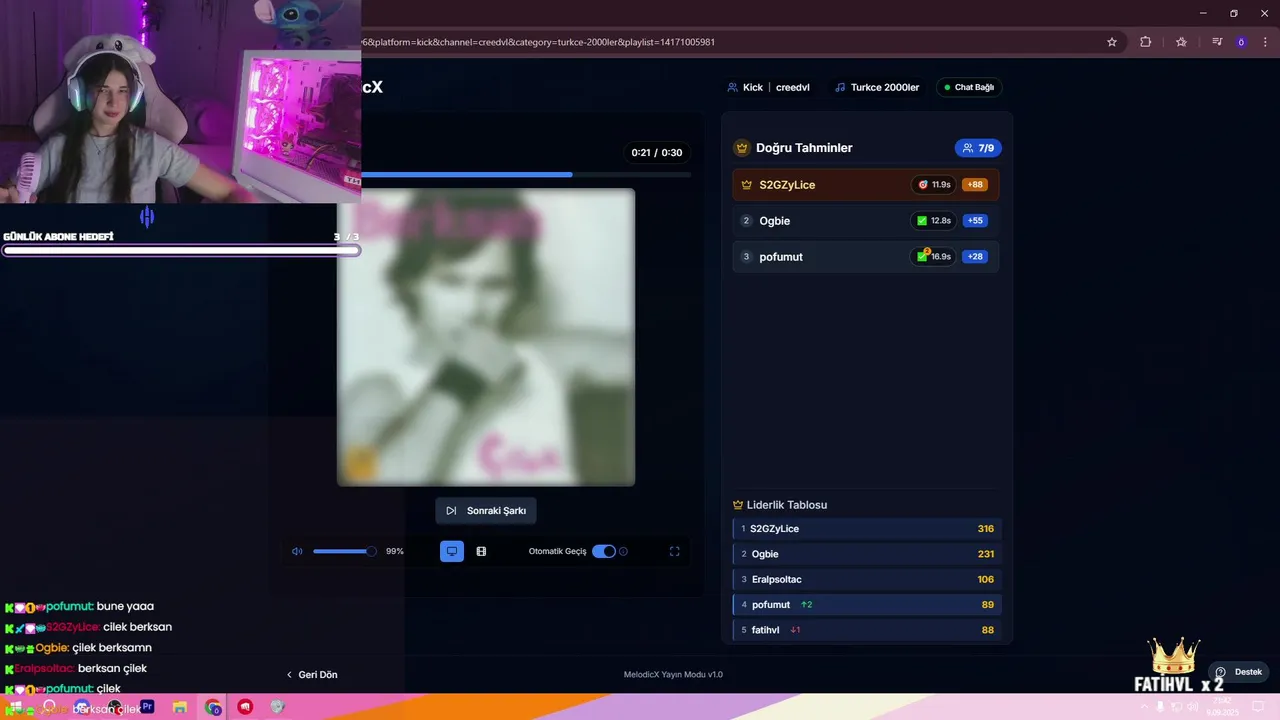Select the film strip video mode icon
The image size is (1280, 720).
coord(481,551)
